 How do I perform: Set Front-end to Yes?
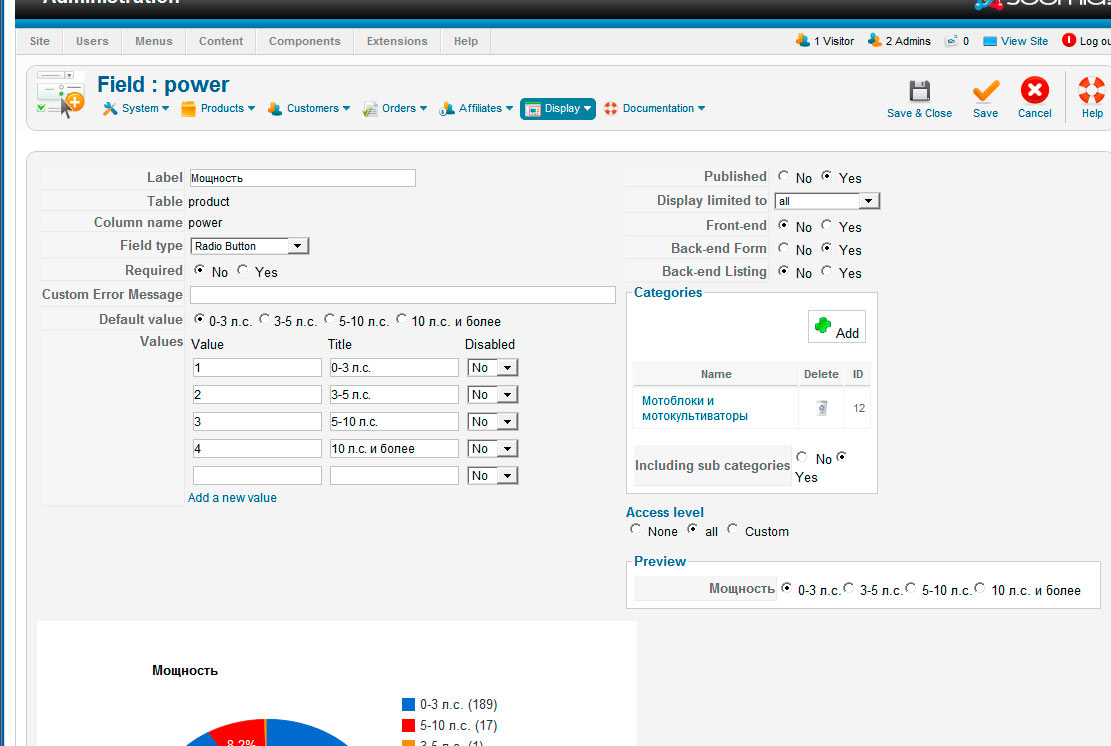coord(827,225)
